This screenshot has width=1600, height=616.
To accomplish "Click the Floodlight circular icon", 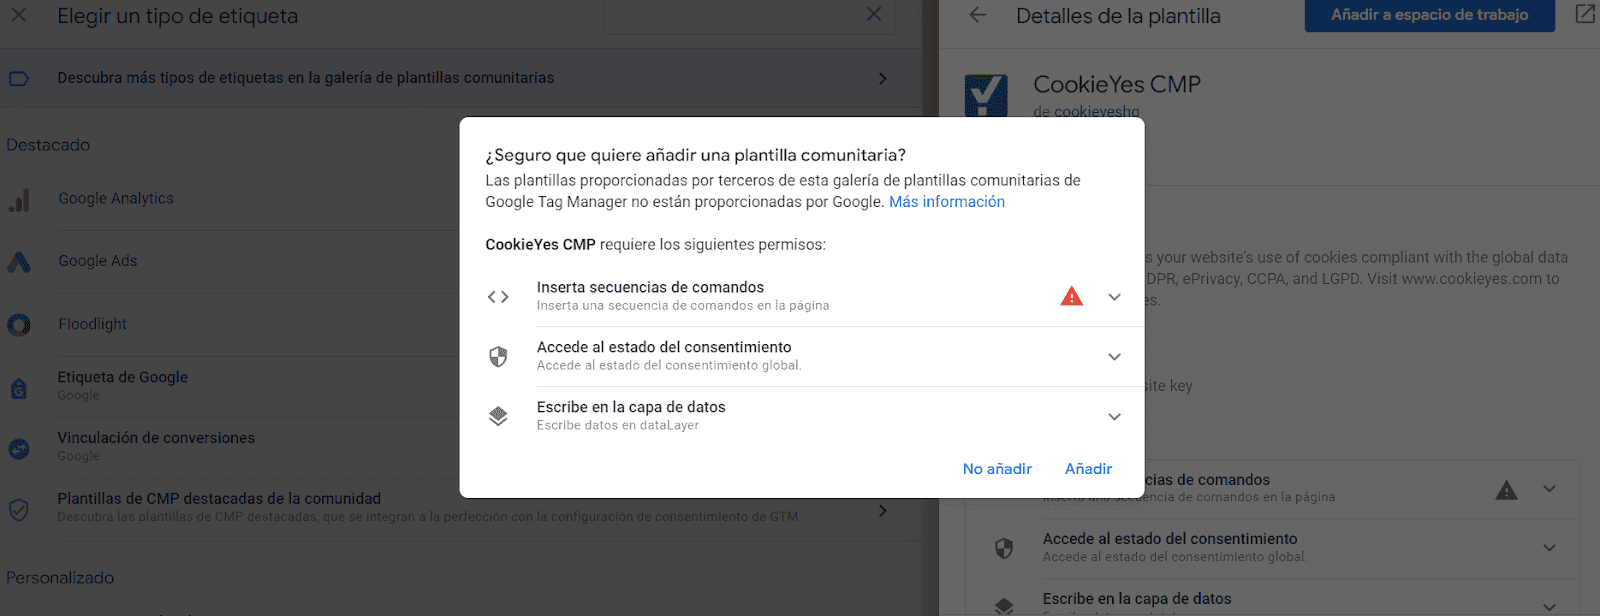I will coord(19,325).
